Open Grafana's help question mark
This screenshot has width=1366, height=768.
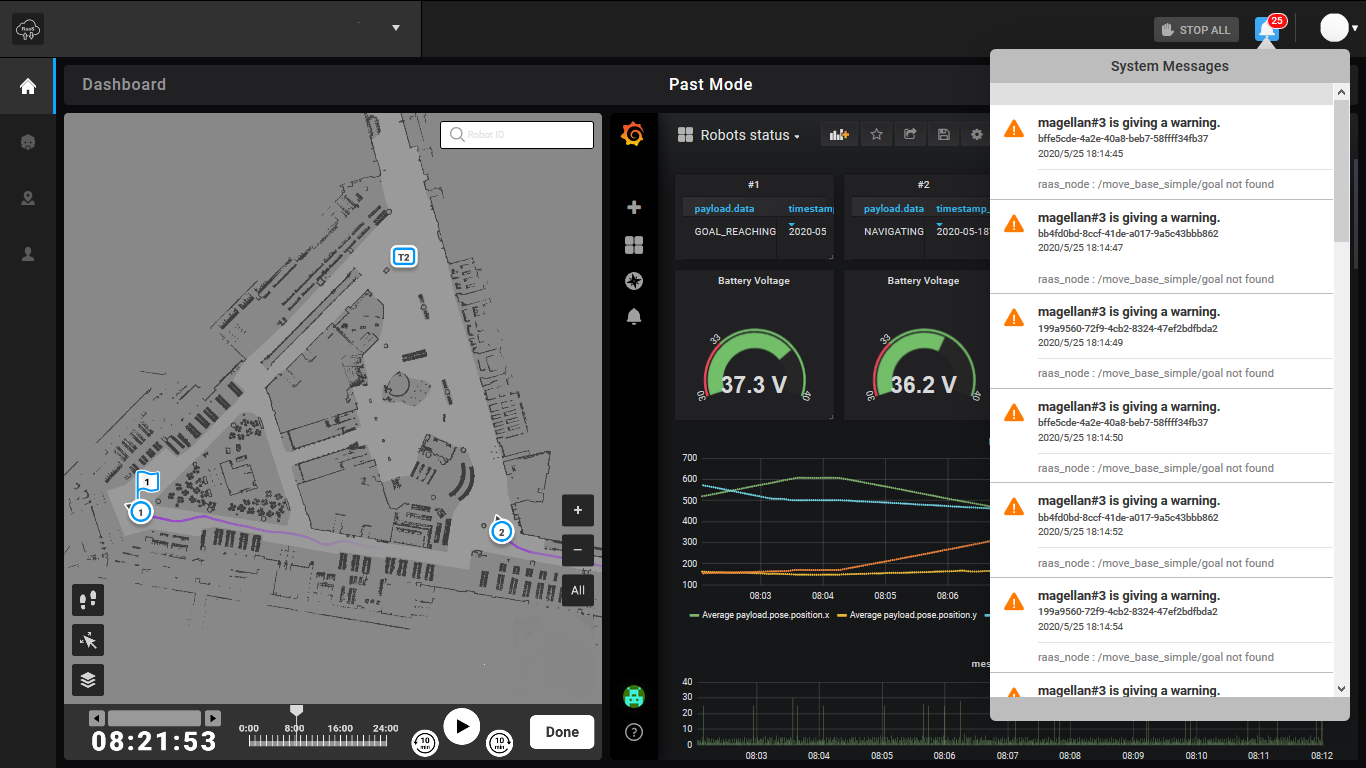[x=633, y=732]
